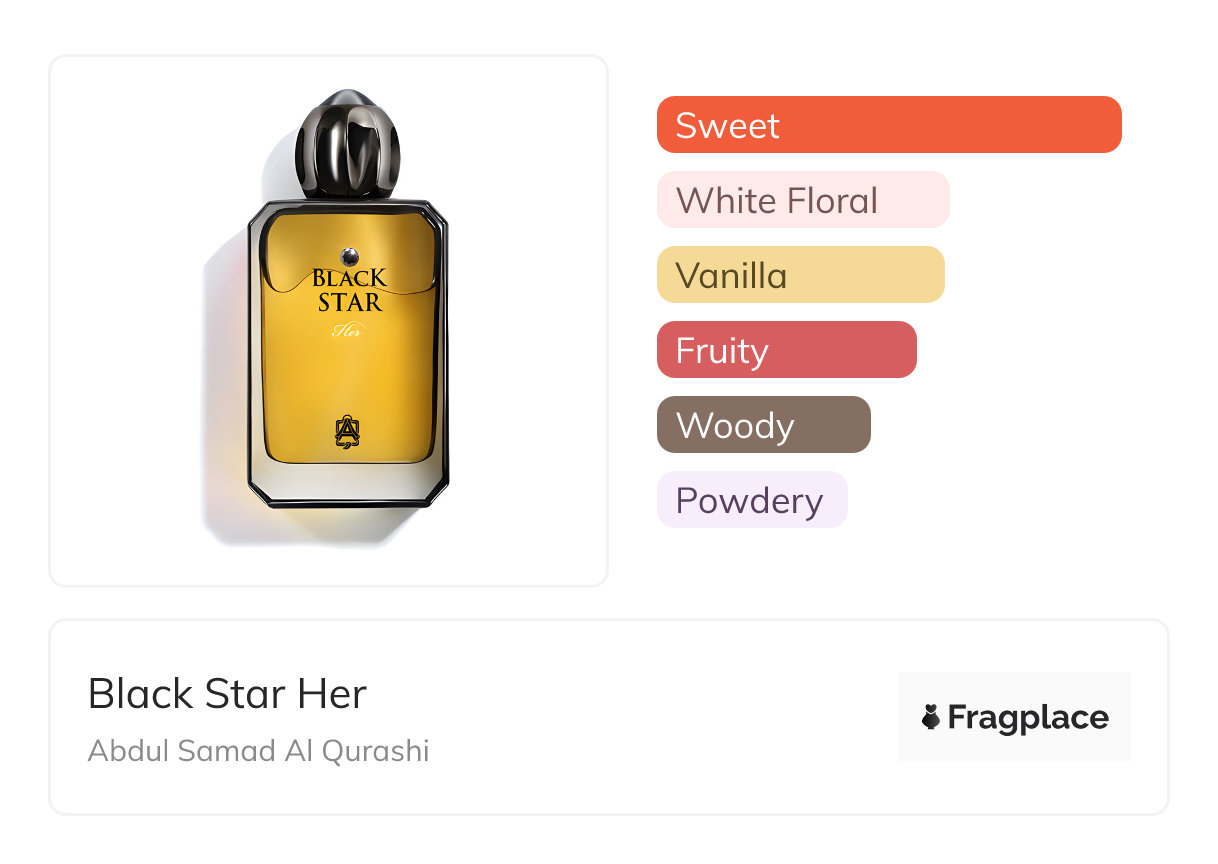Open the "Black Star Her" title link

click(x=227, y=694)
